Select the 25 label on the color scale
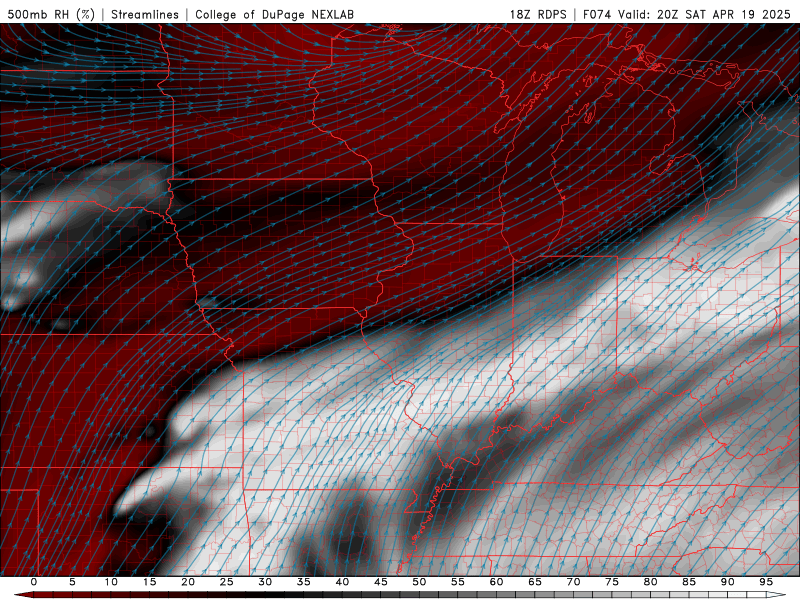Screen dimensions: 800x600 (227, 582)
